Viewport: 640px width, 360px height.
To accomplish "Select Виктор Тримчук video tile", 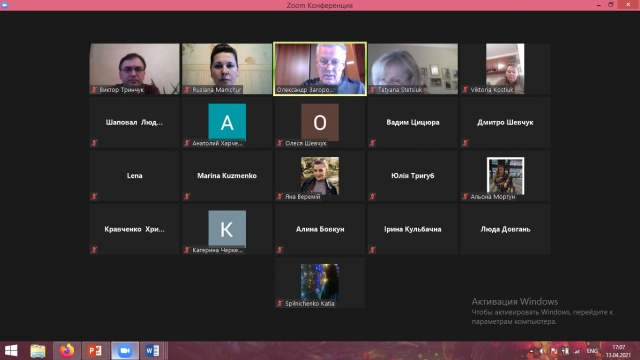I will click(134, 69).
